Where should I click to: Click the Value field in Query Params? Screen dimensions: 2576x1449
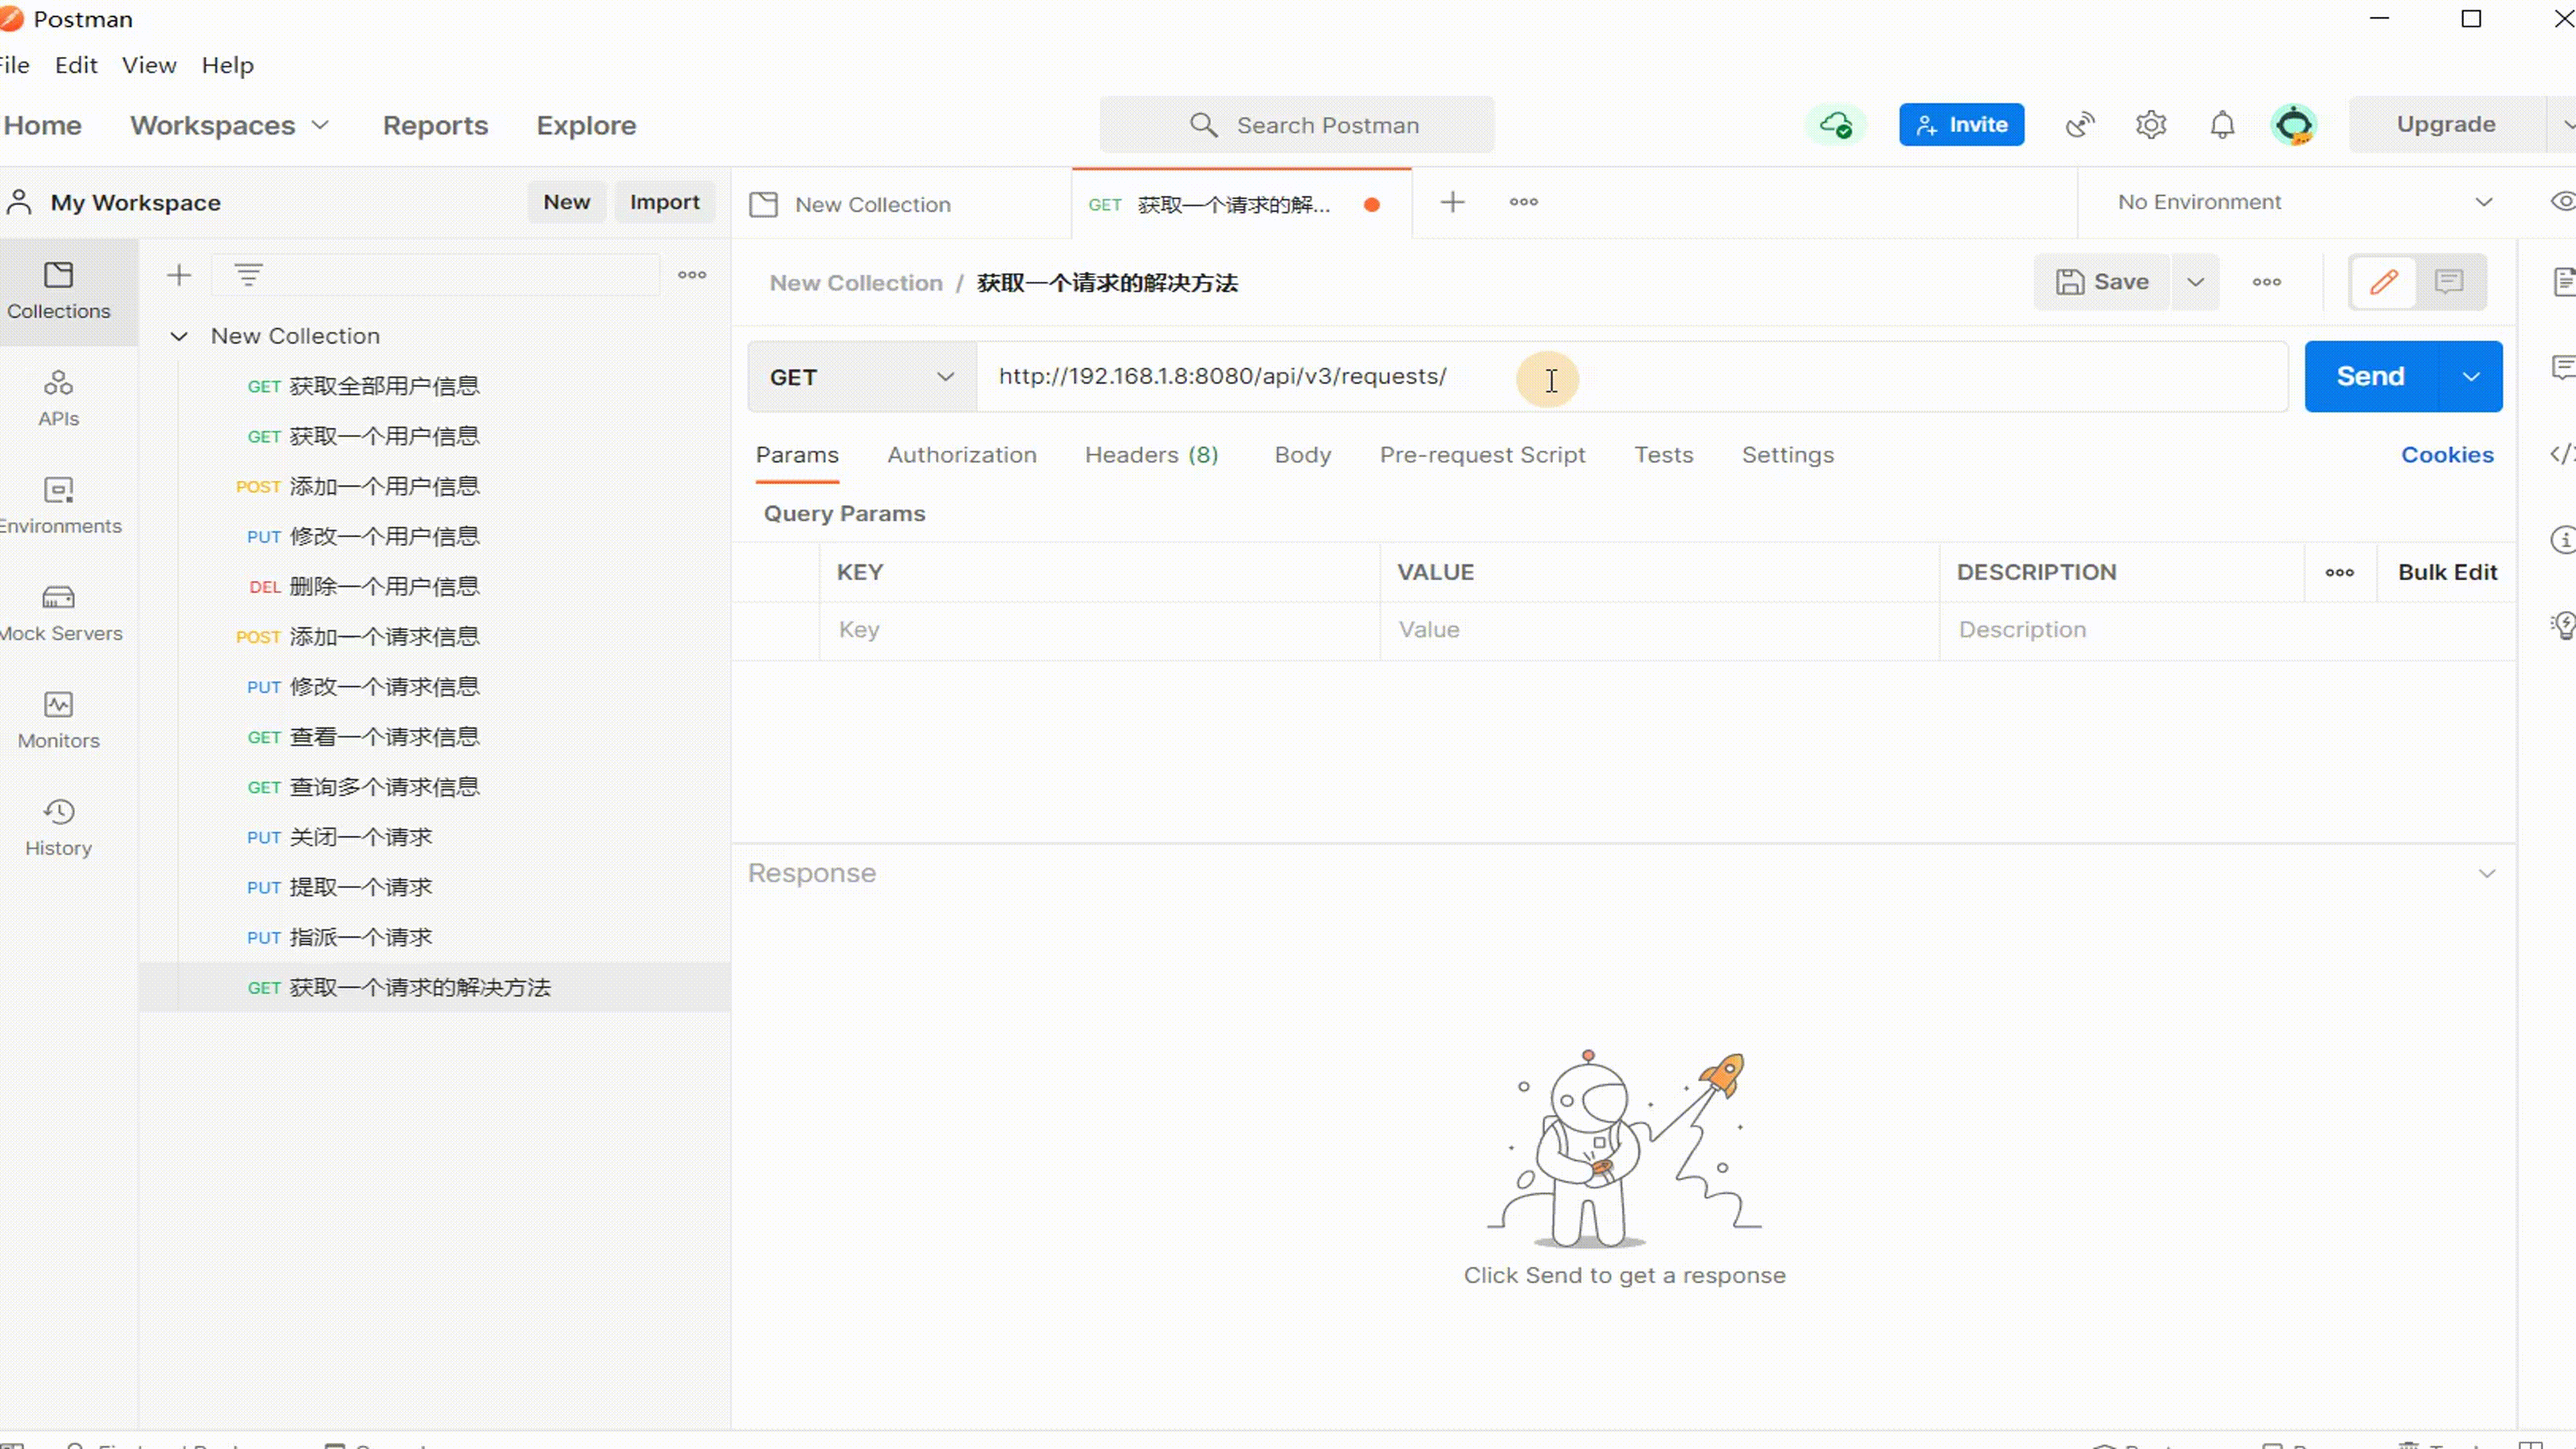pyautogui.click(x=1660, y=630)
